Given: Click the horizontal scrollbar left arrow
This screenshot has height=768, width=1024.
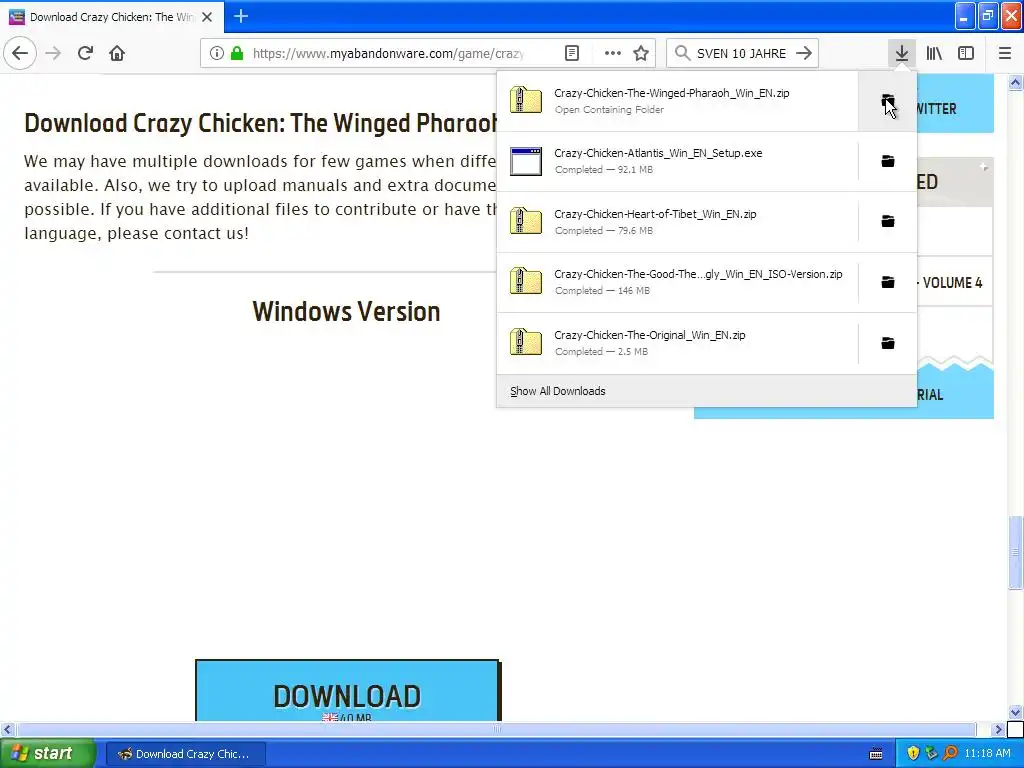Looking at the screenshot, I should tap(7, 729).
